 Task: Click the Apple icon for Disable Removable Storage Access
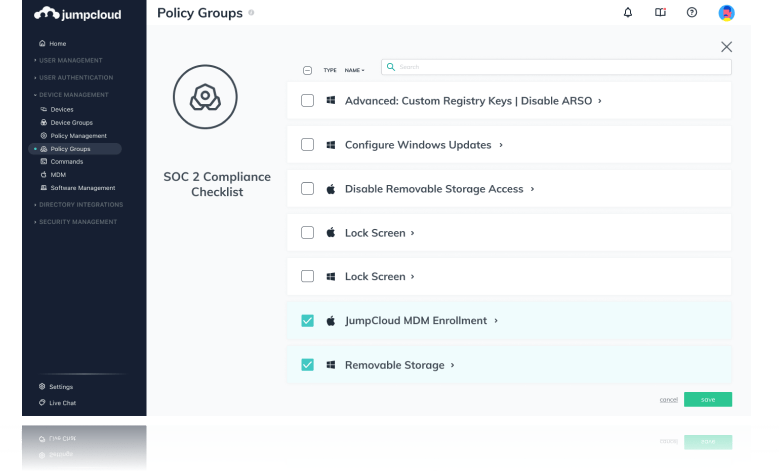tap(330, 189)
